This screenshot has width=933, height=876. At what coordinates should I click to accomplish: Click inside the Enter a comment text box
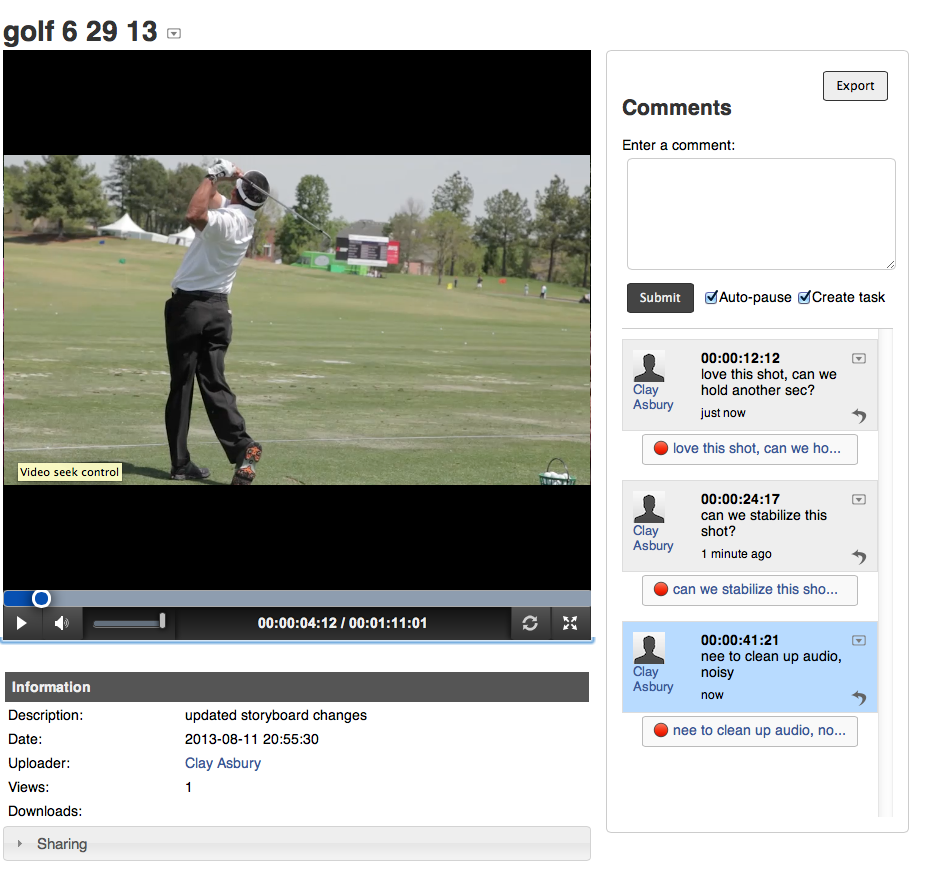tap(760, 214)
